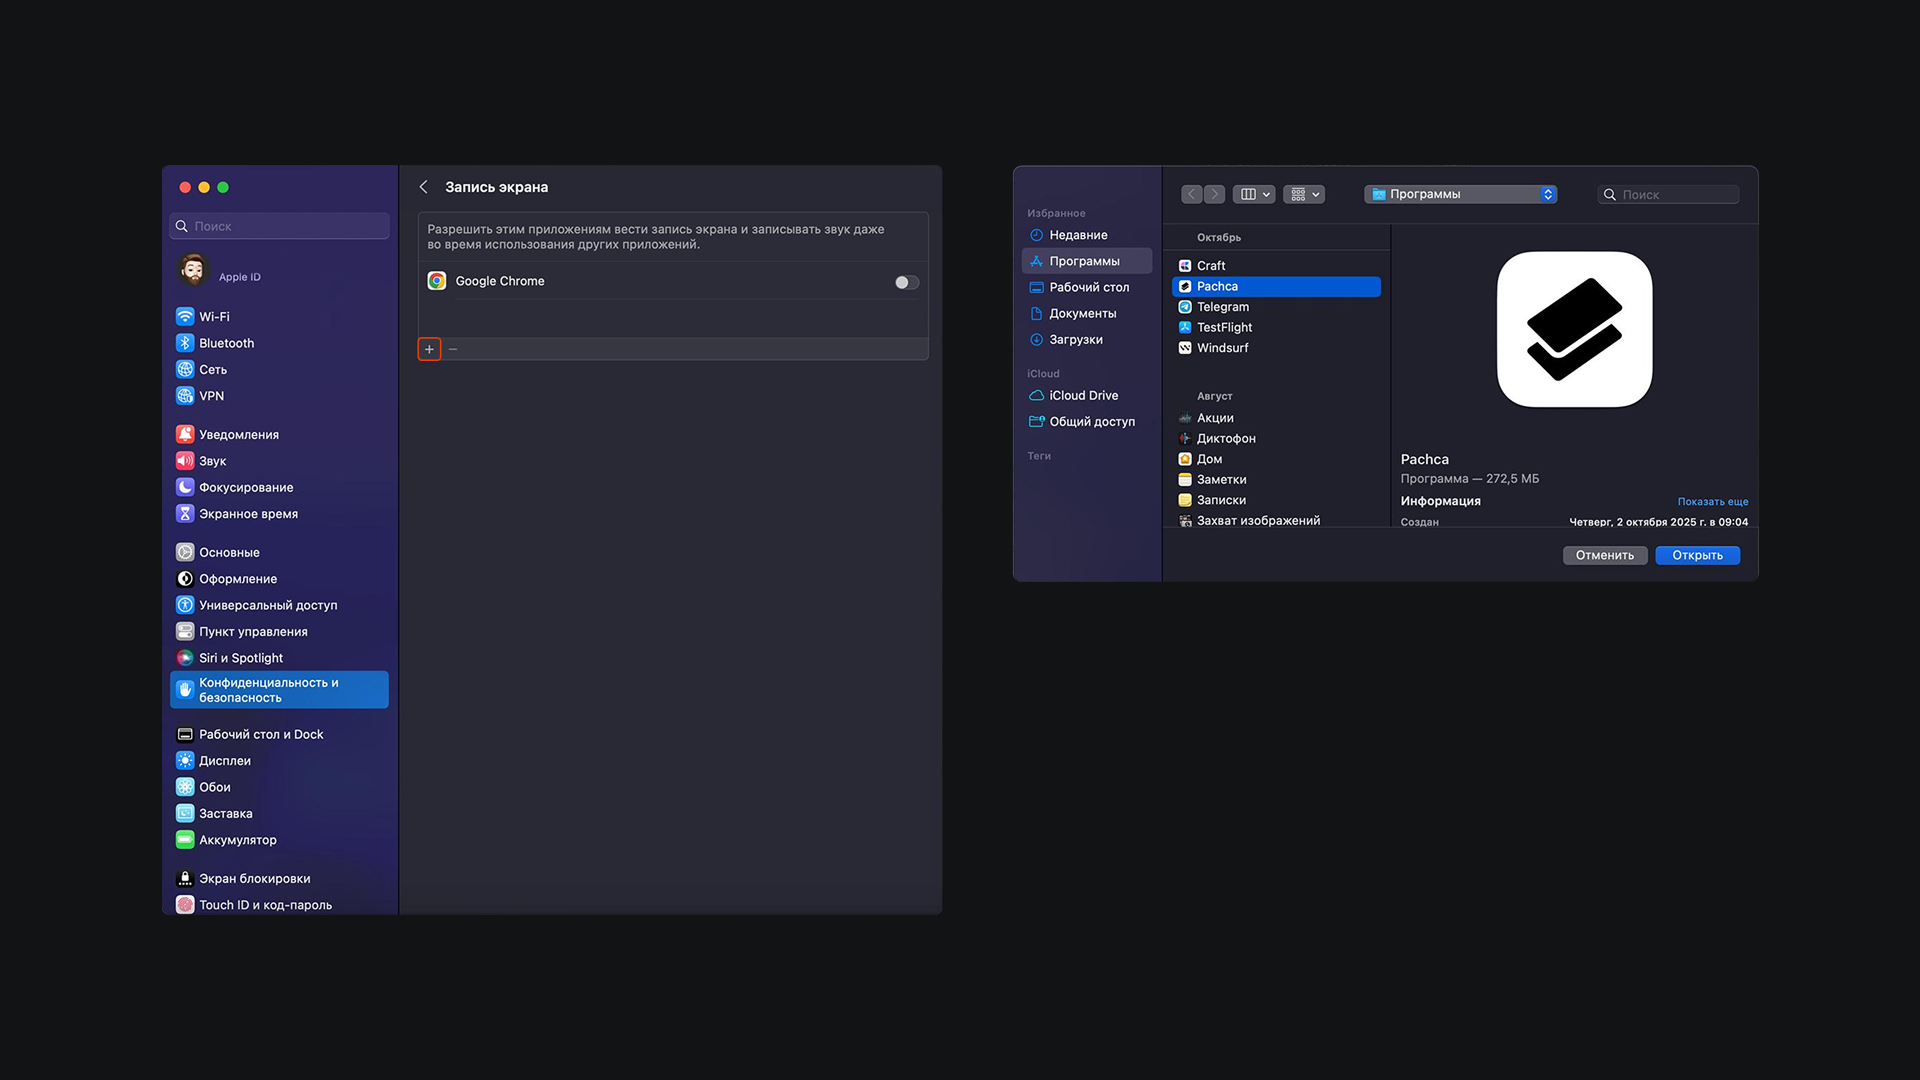Click the large Pachca preview icon
This screenshot has height=1080, width=1920.
(1574, 329)
